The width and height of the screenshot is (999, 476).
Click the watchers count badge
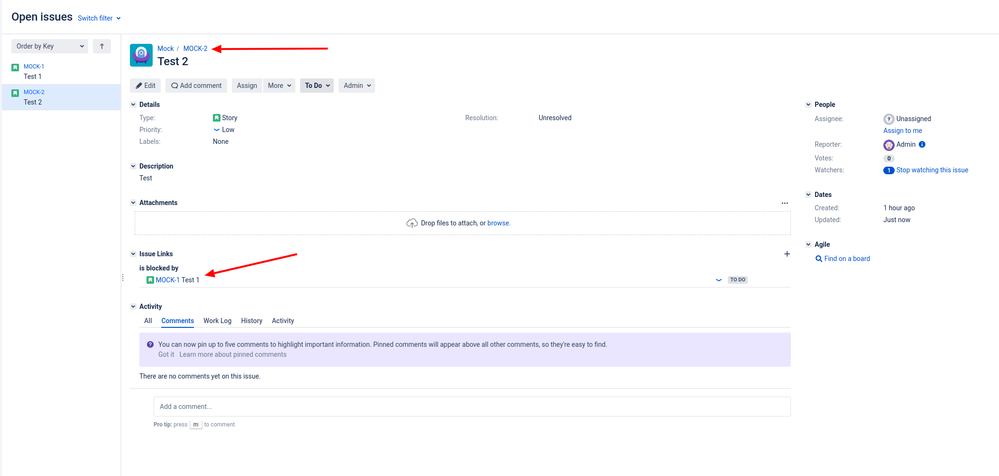tap(889, 170)
